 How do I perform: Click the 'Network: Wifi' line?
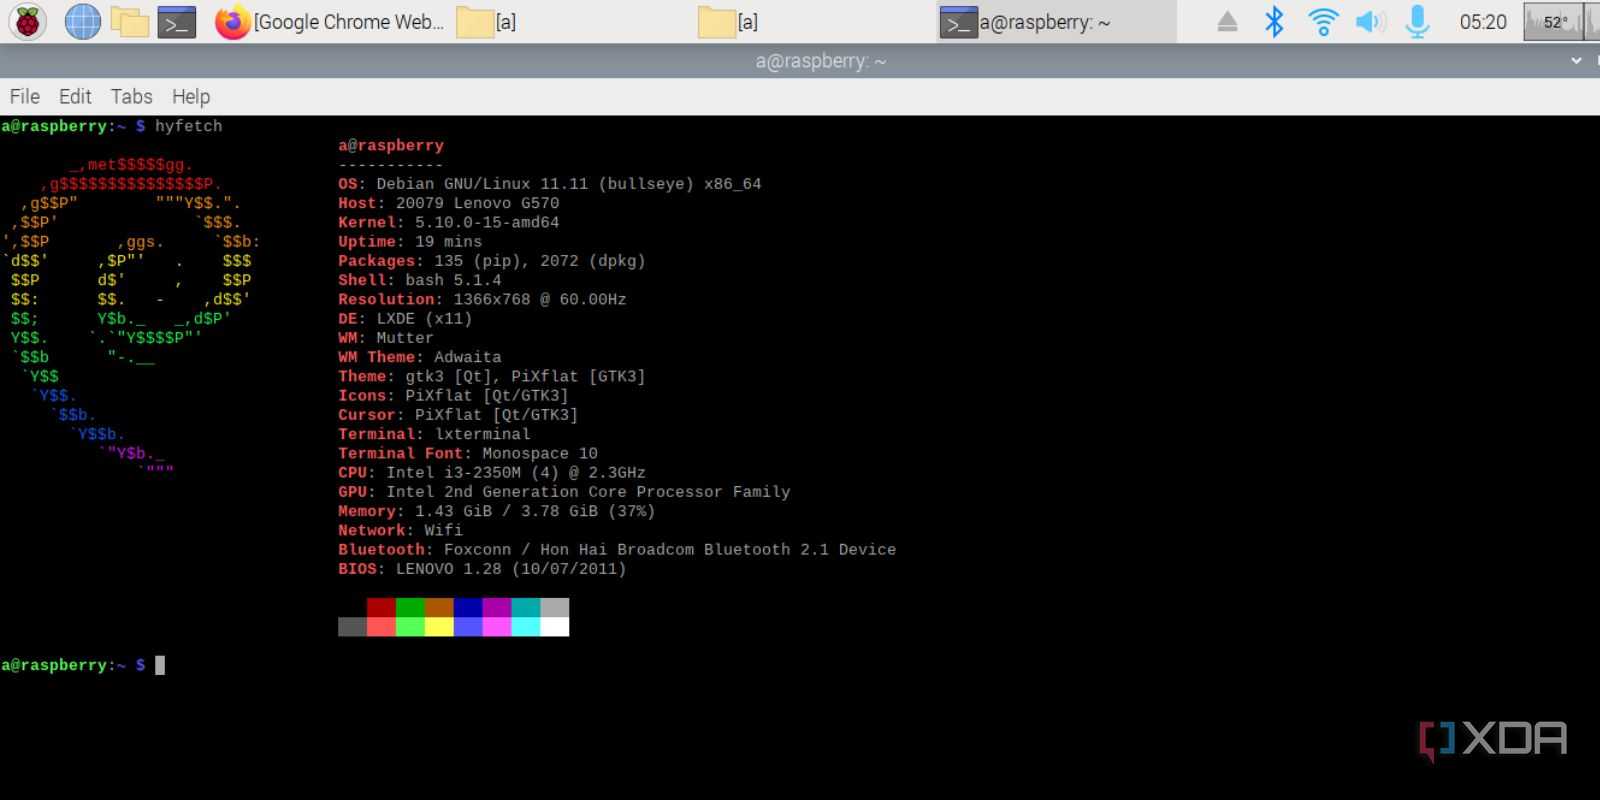(x=400, y=530)
